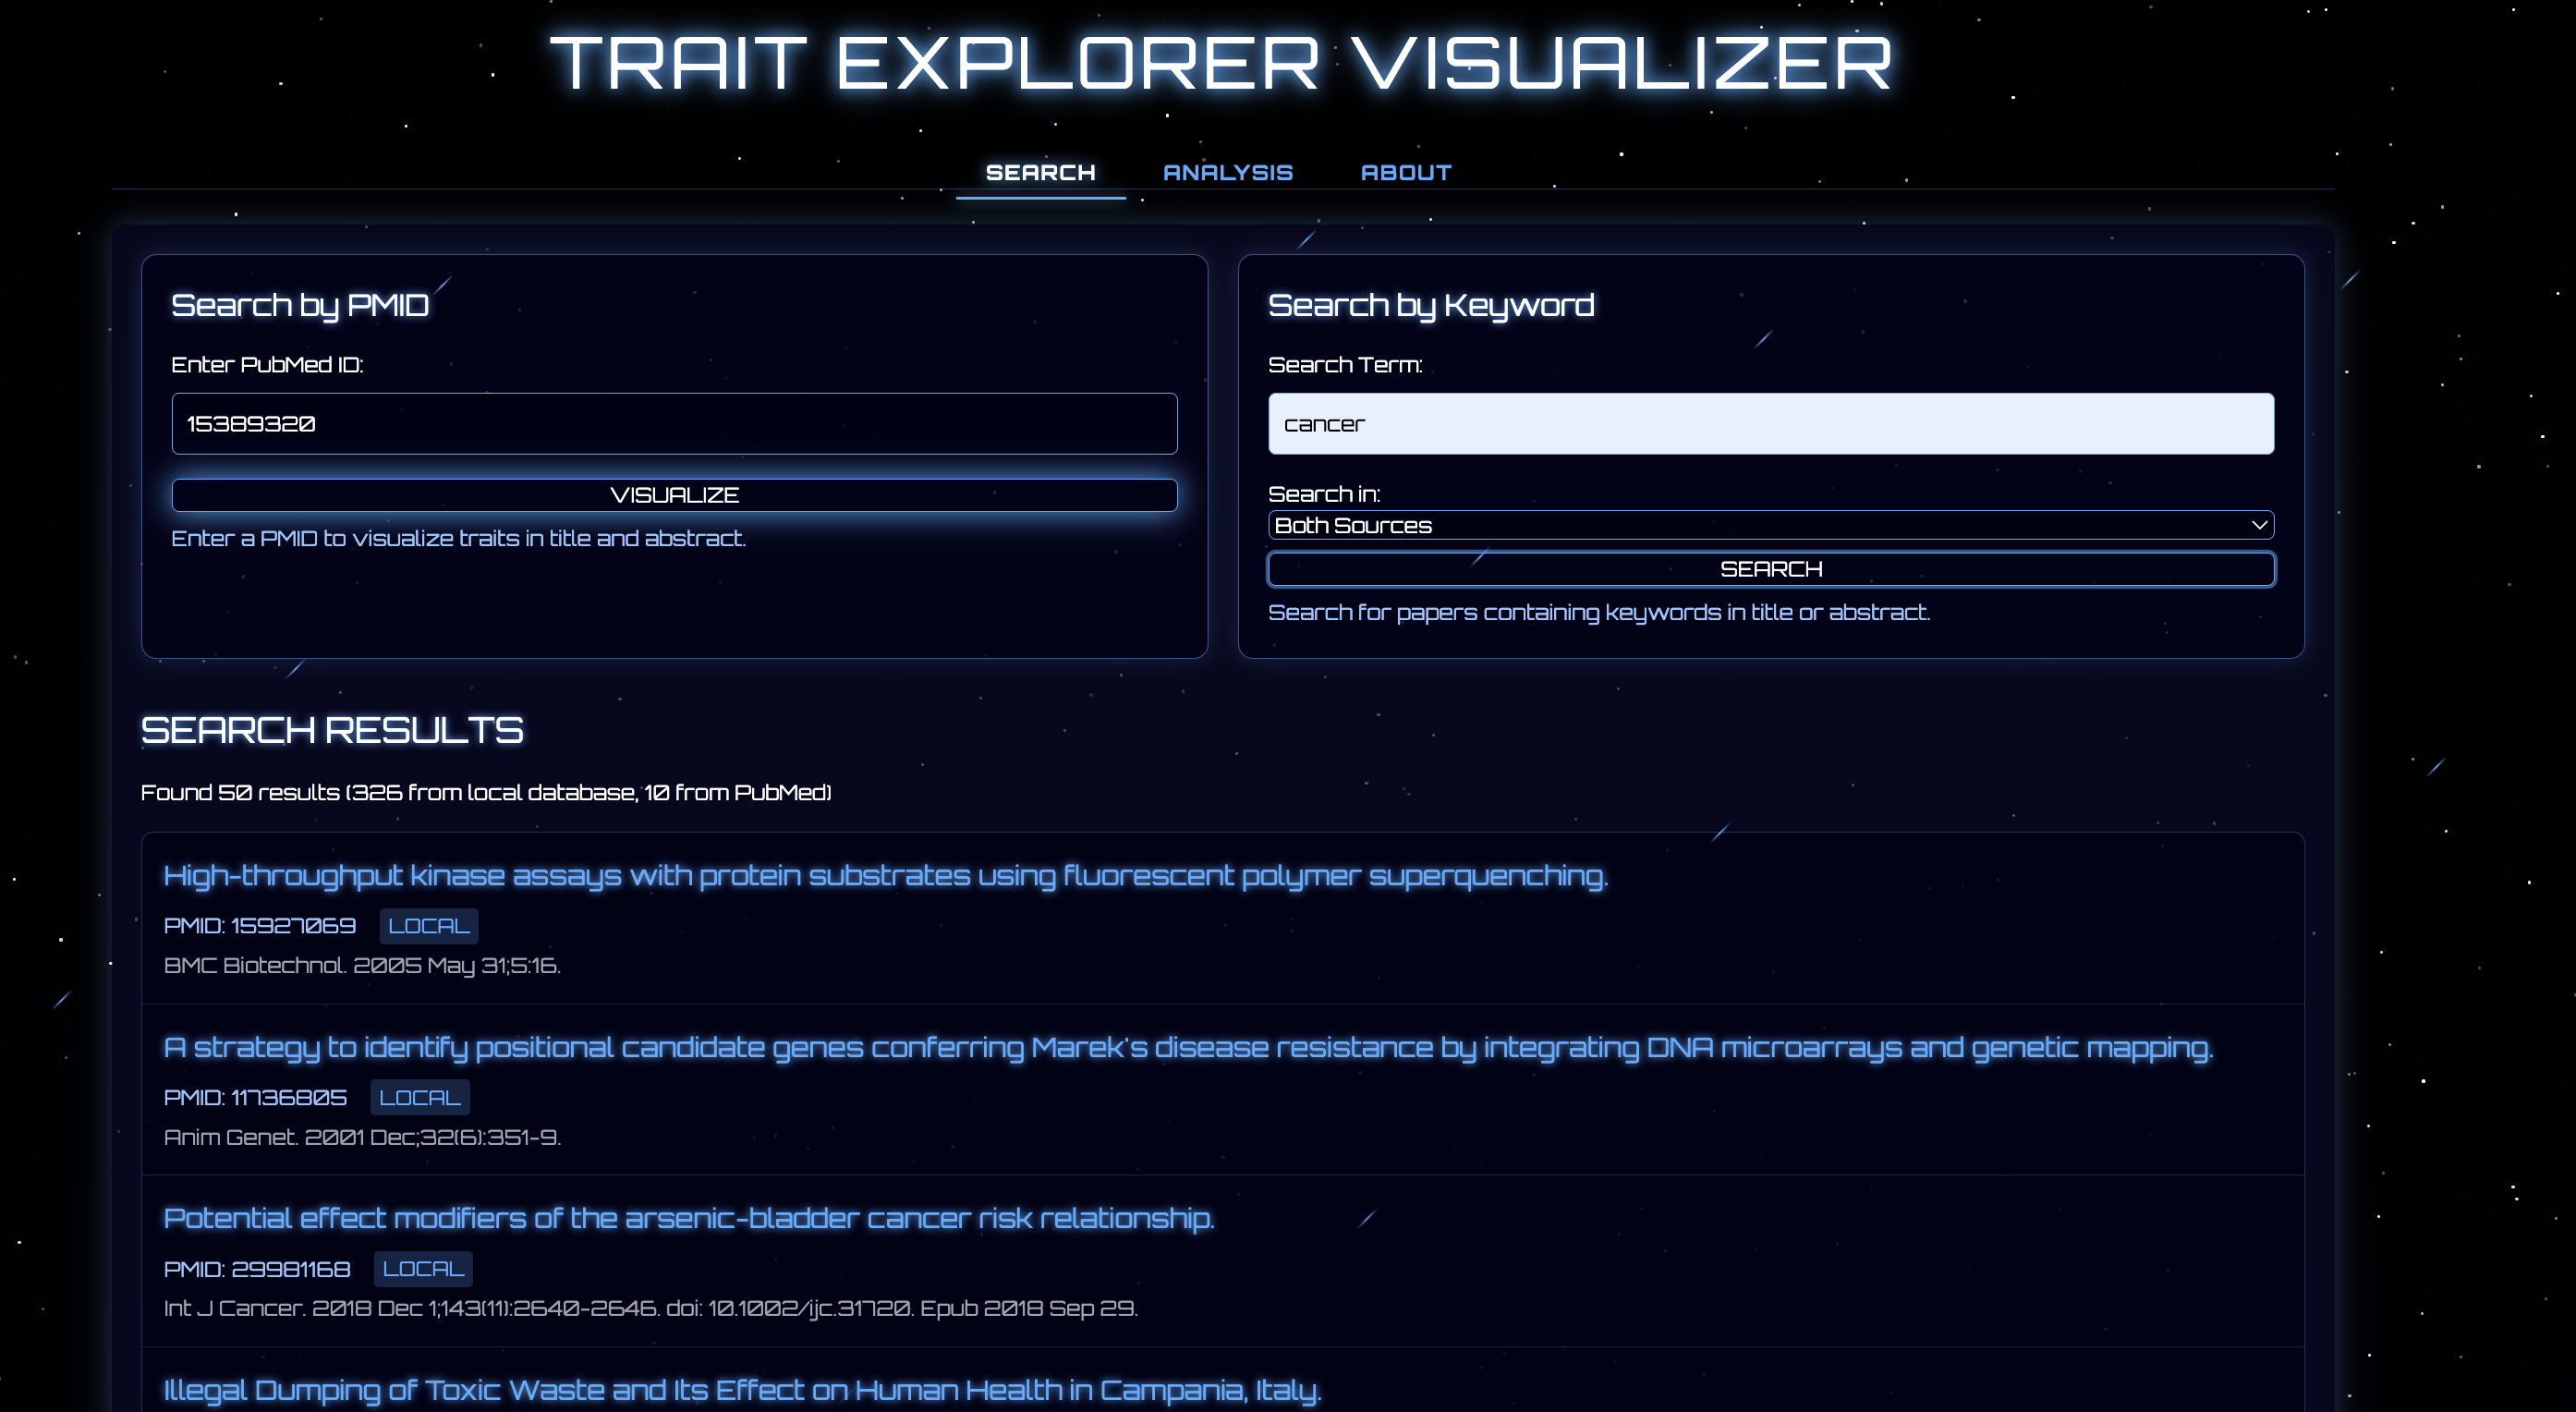
Task: Open the Marek's disease resistance paper link
Action: (1187, 1047)
